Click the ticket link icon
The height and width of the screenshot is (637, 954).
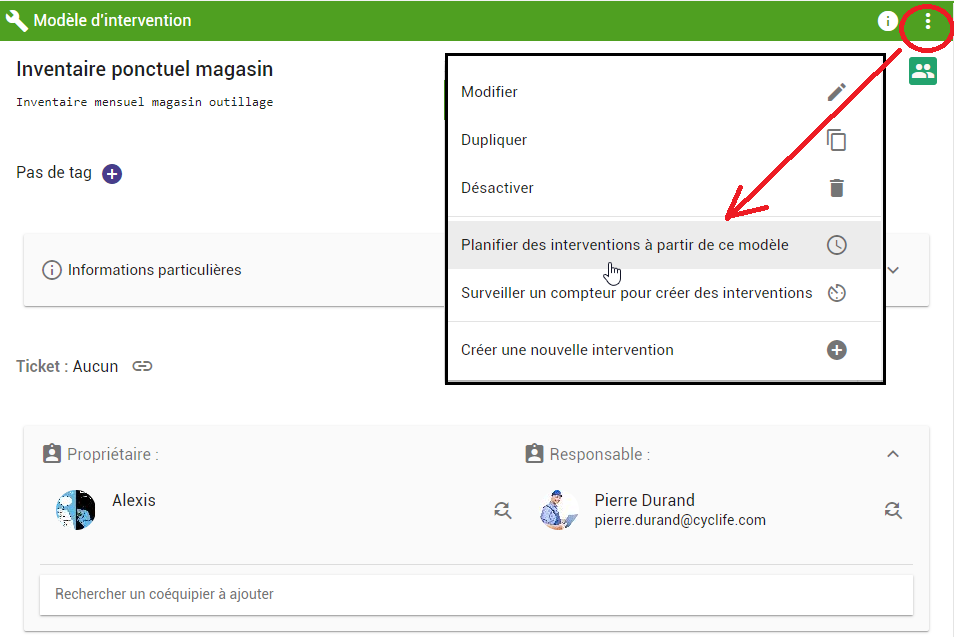pos(142,366)
